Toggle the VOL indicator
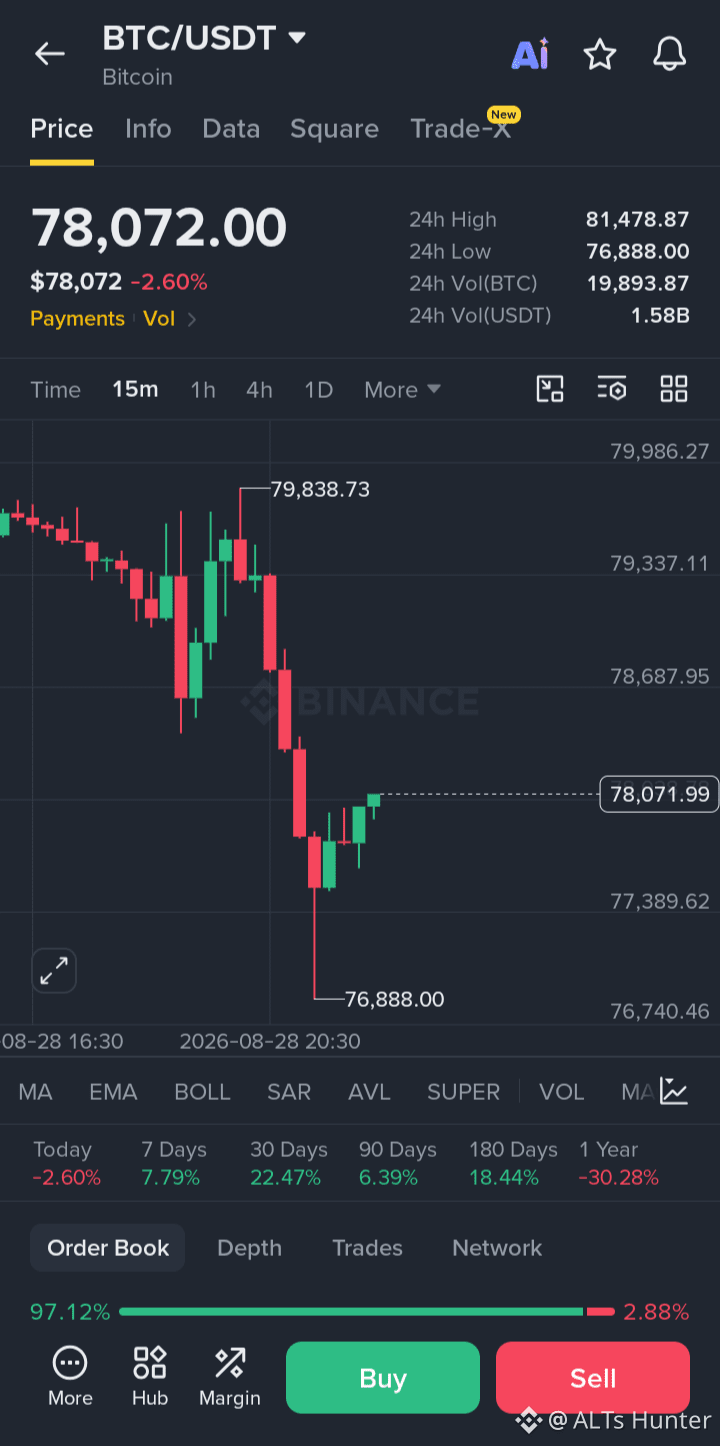The width and height of the screenshot is (720, 1446). [561, 1092]
